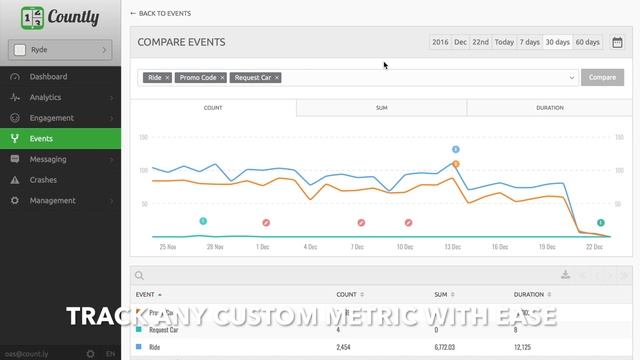
Task: Go back to events list
Action: pyautogui.click(x=160, y=13)
